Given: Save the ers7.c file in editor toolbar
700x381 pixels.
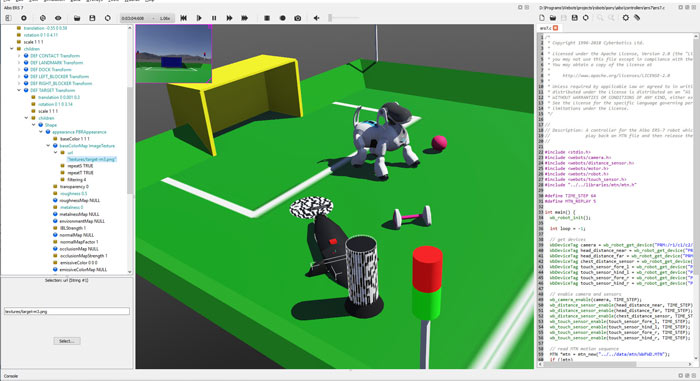Looking at the screenshot, I should 575,18.
